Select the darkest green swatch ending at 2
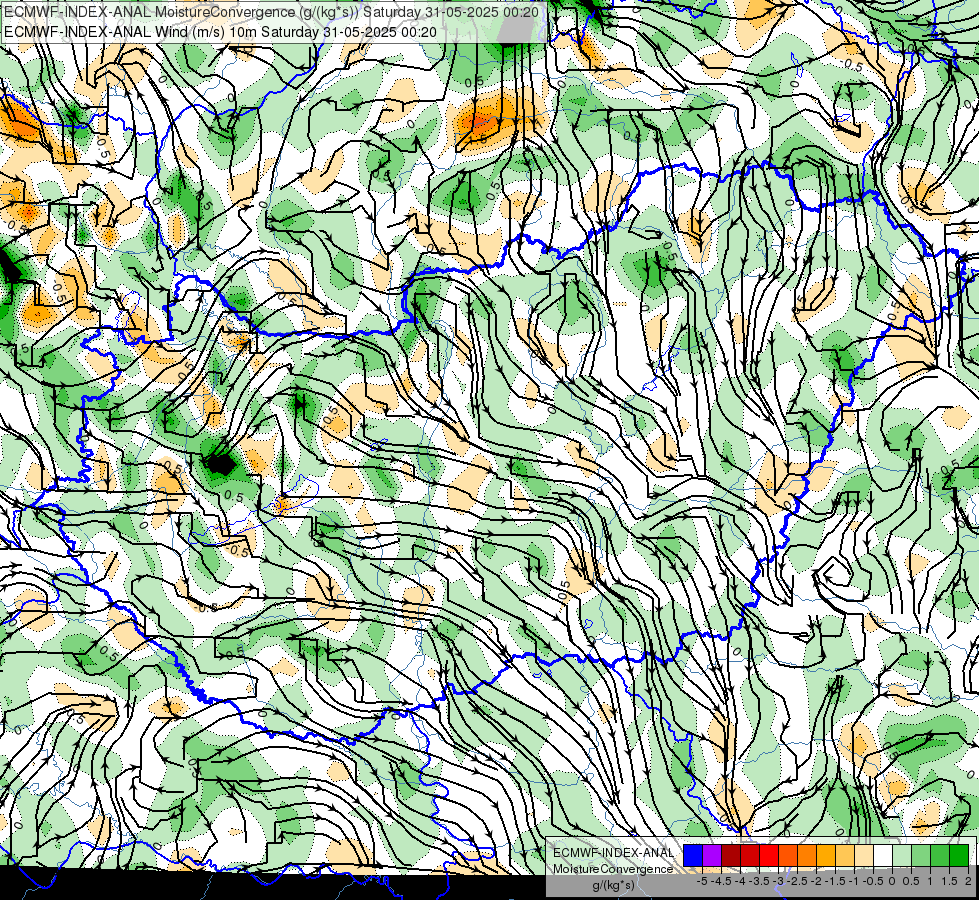The height and width of the screenshot is (900, 979). click(x=959, y=856)
